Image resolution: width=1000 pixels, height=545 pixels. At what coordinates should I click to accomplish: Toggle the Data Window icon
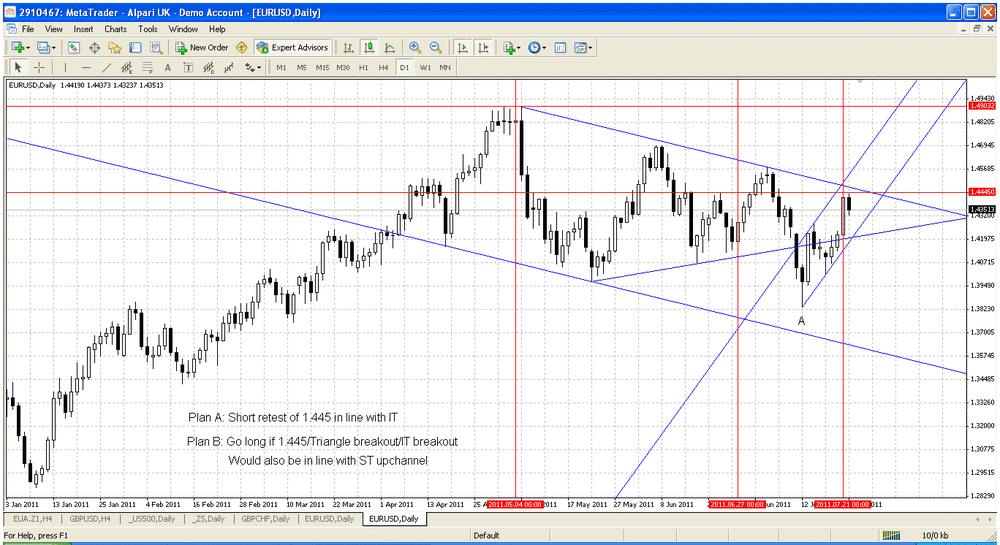(94, 47)
